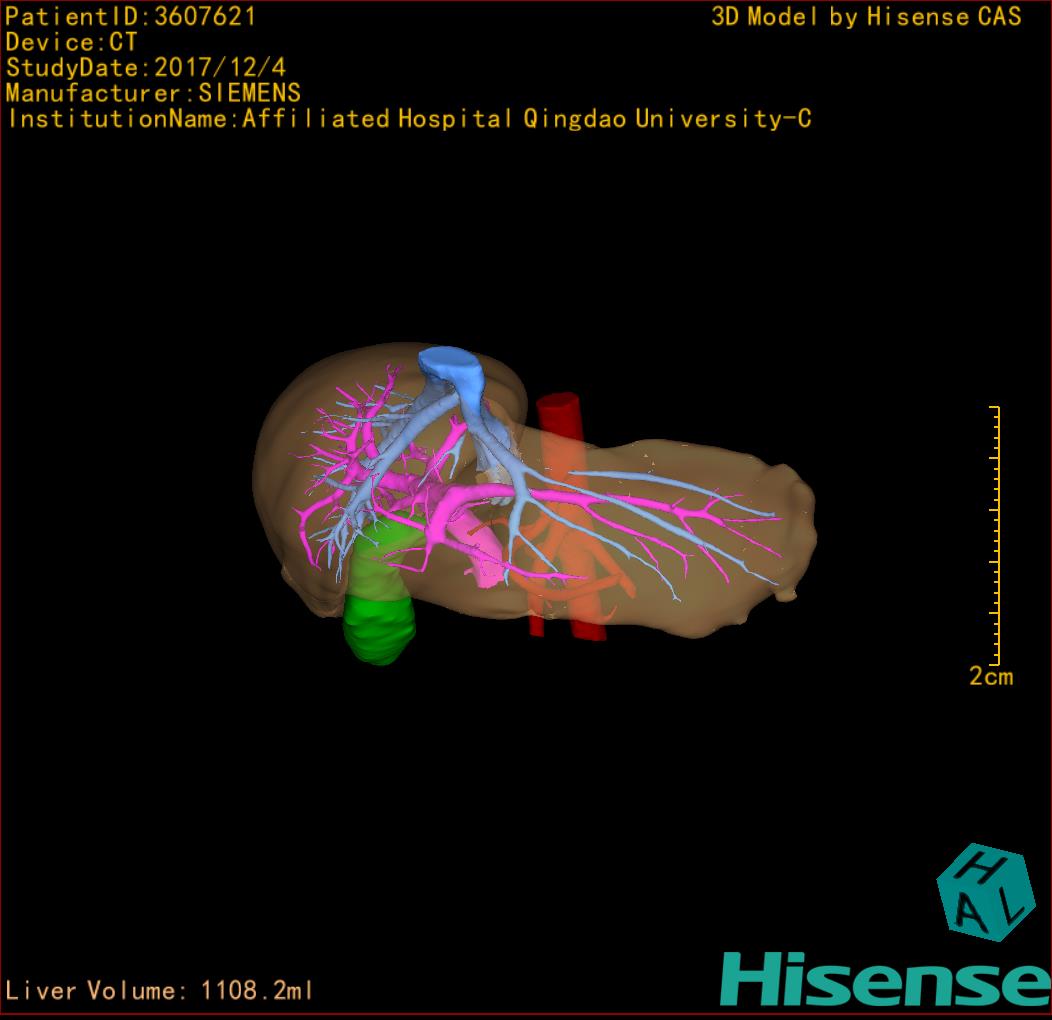Click the Manufacturer:SIEMENS text
This screenshot has height=1020, width=1052.
[x=154, y=93]
